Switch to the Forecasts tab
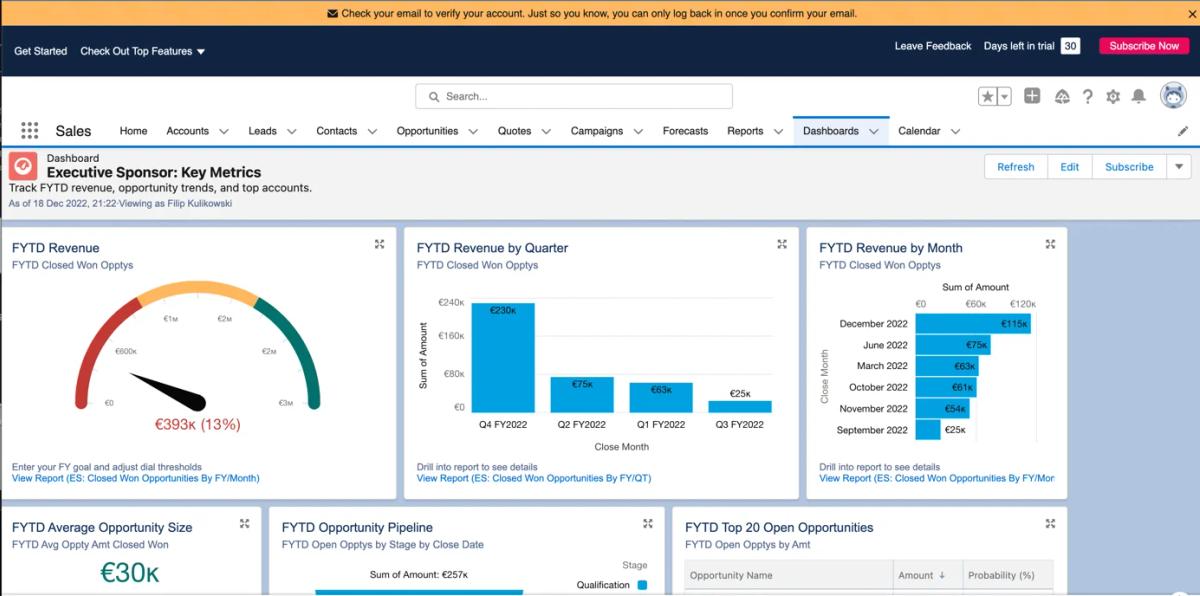Image resolution: width=1200 pixels, height=596 pixels. point(685,131)
